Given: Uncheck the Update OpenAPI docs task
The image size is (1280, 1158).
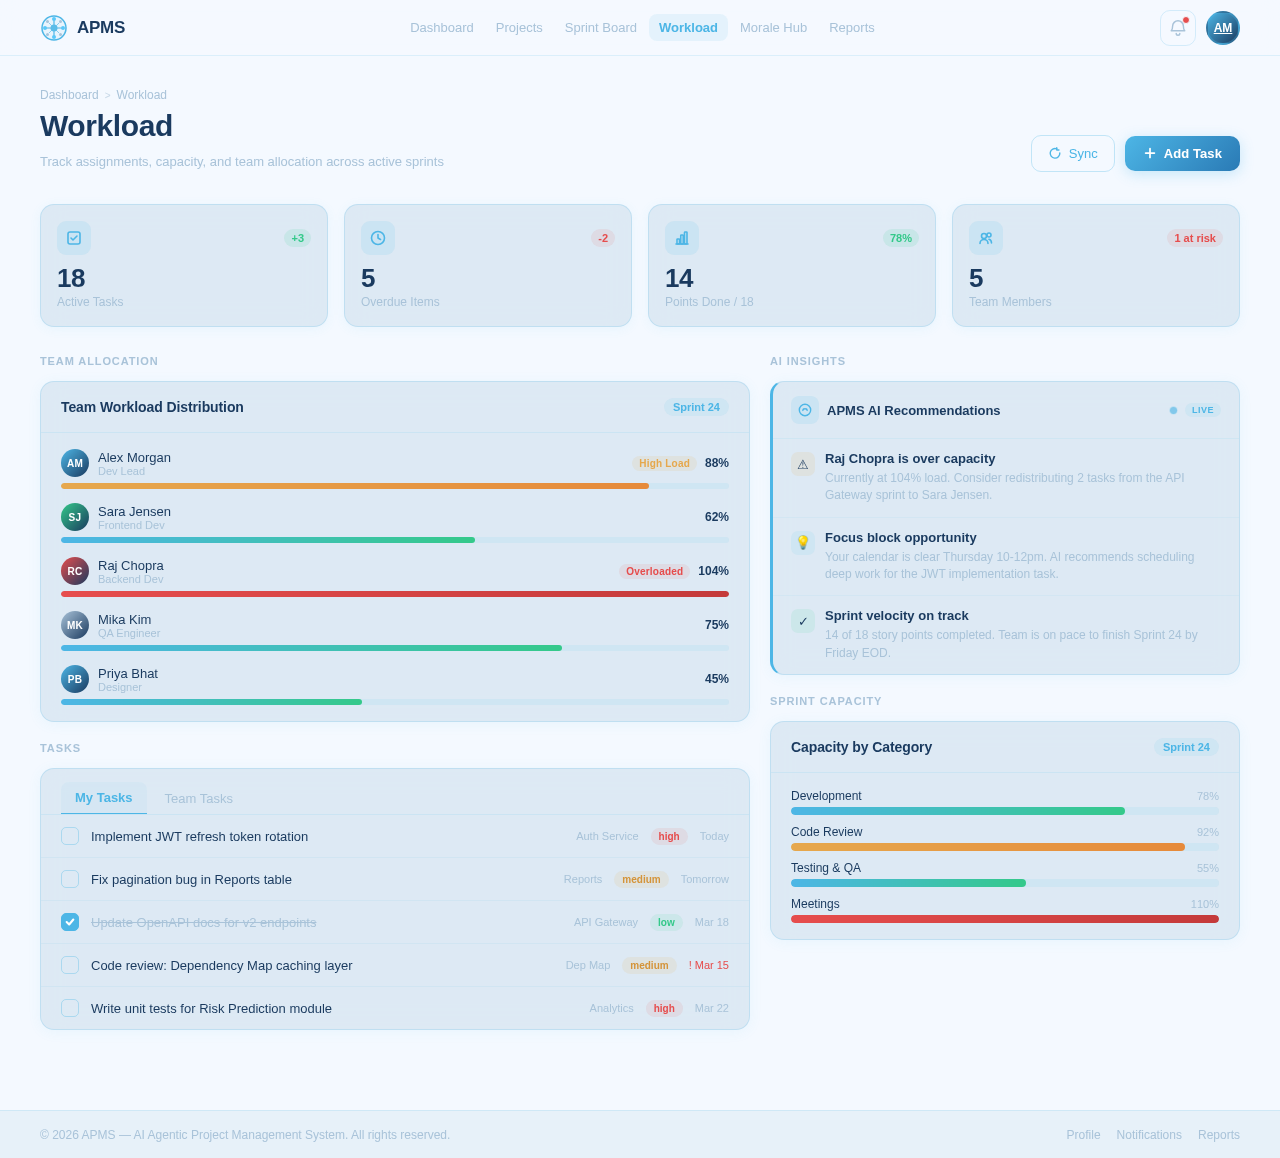Looking at the screenshot, I should [x=68, y=922].
